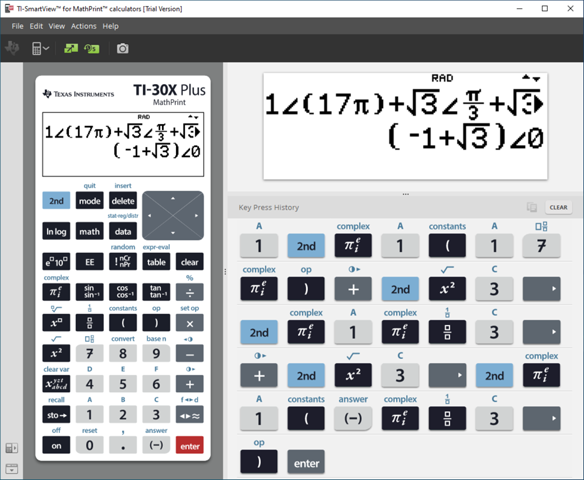Click the take screenshot camera icon

click(x=123, y=48)
